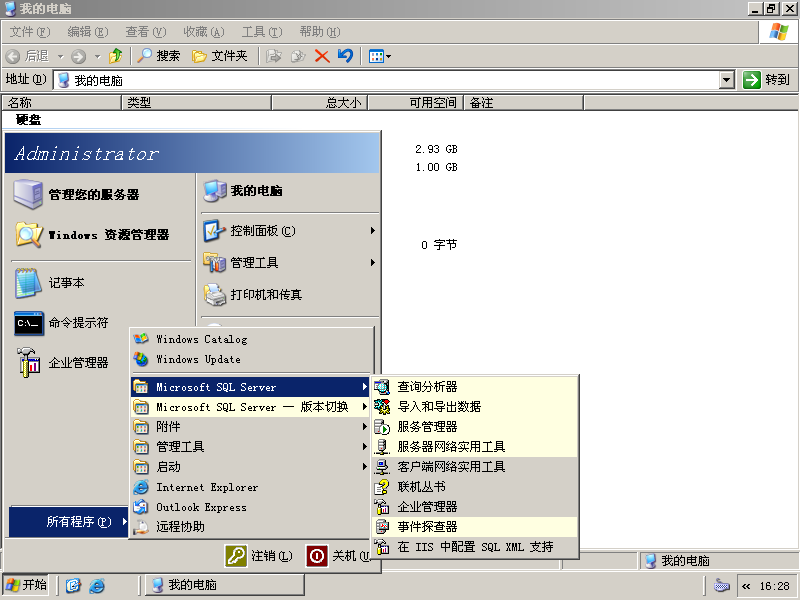Sort by the 可用空间 column header
This screenshot has width=800, height=600.
pyautogui.click(x=416, y=103)
